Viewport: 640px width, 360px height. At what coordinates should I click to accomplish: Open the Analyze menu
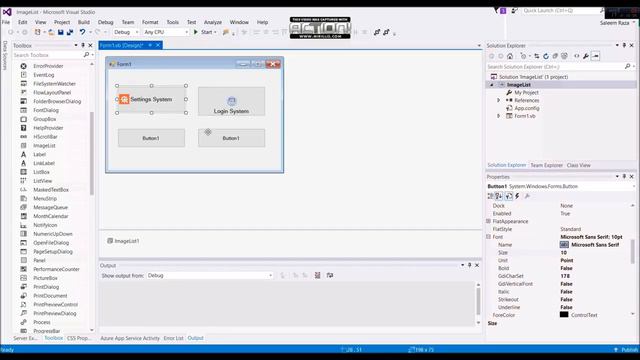click(x=213, y=22)
